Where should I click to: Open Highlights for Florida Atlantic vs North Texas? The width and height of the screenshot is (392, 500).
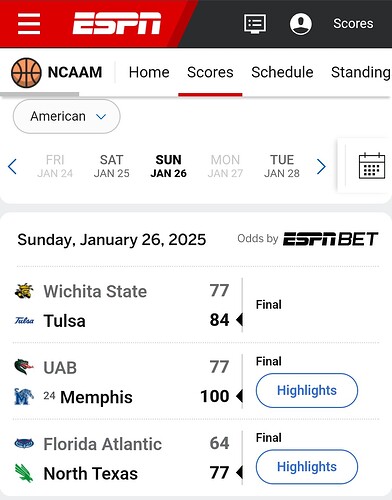tap(307, 467)
